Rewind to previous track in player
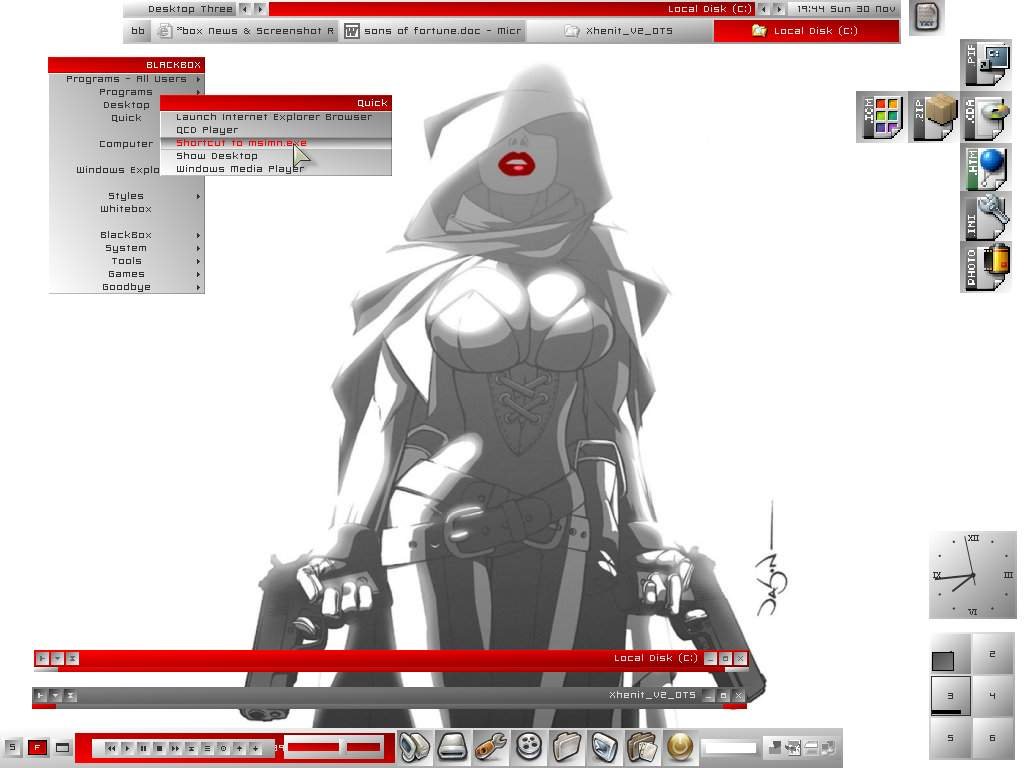 point(111,748)
